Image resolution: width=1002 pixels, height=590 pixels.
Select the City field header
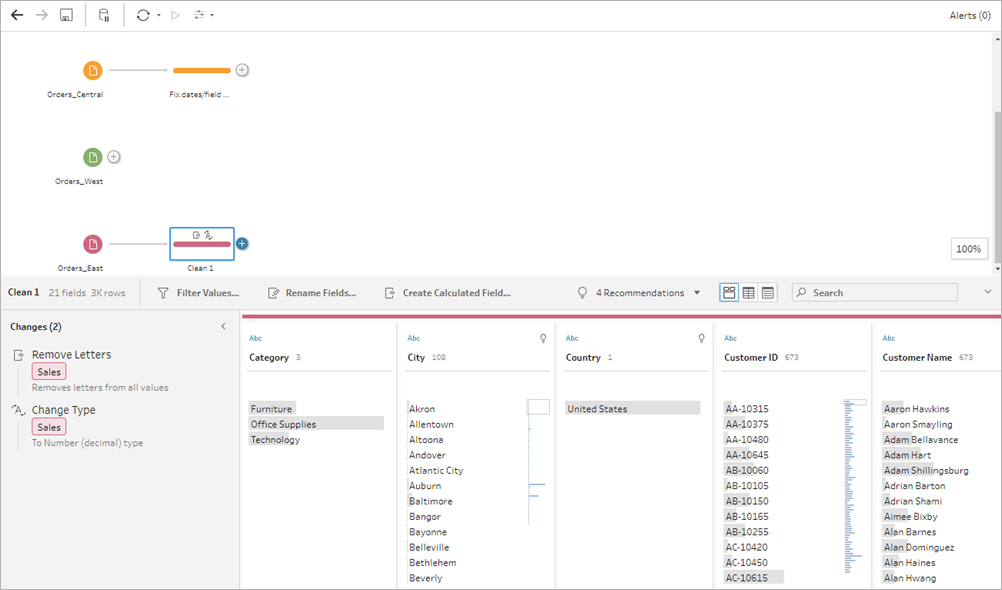coord(416,358)
